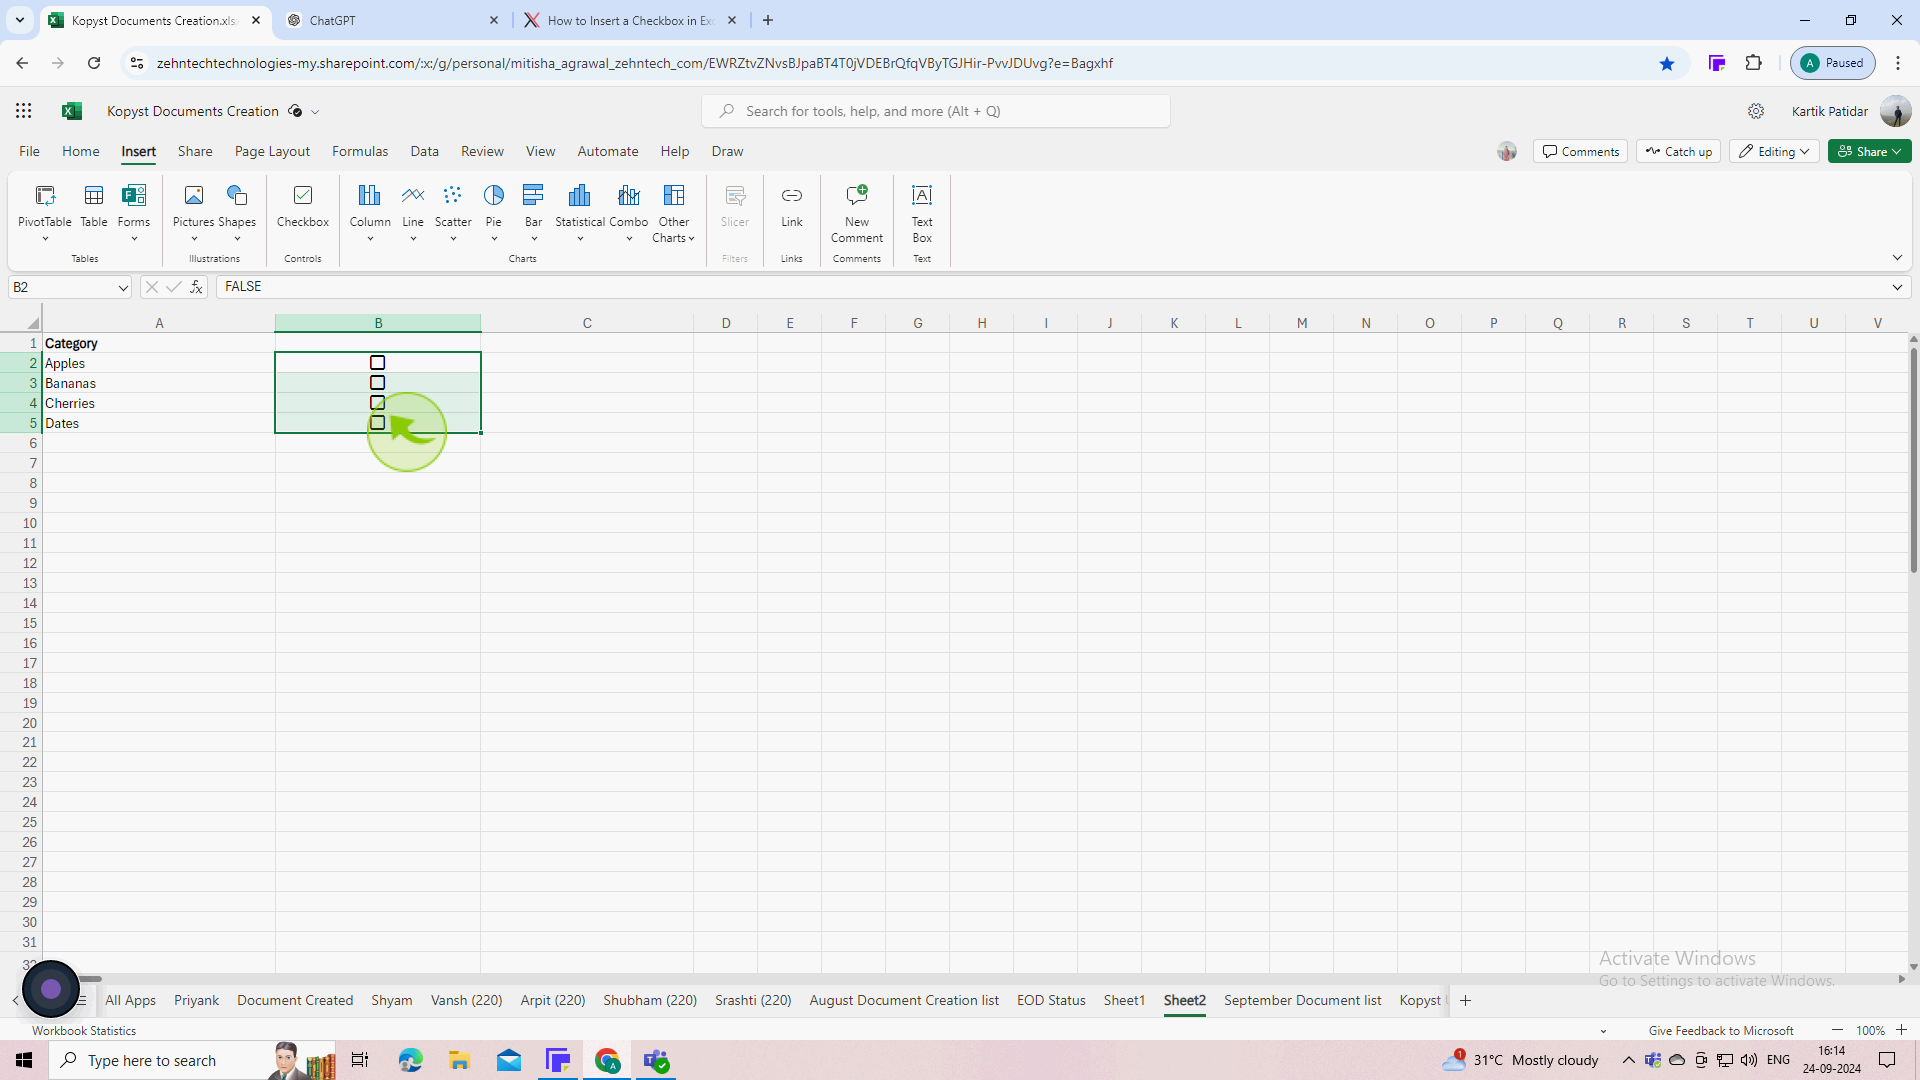Insert a Checkbox control from the ribbon
This screenshot has width=1920, height=1080.
tap(303, 206)
